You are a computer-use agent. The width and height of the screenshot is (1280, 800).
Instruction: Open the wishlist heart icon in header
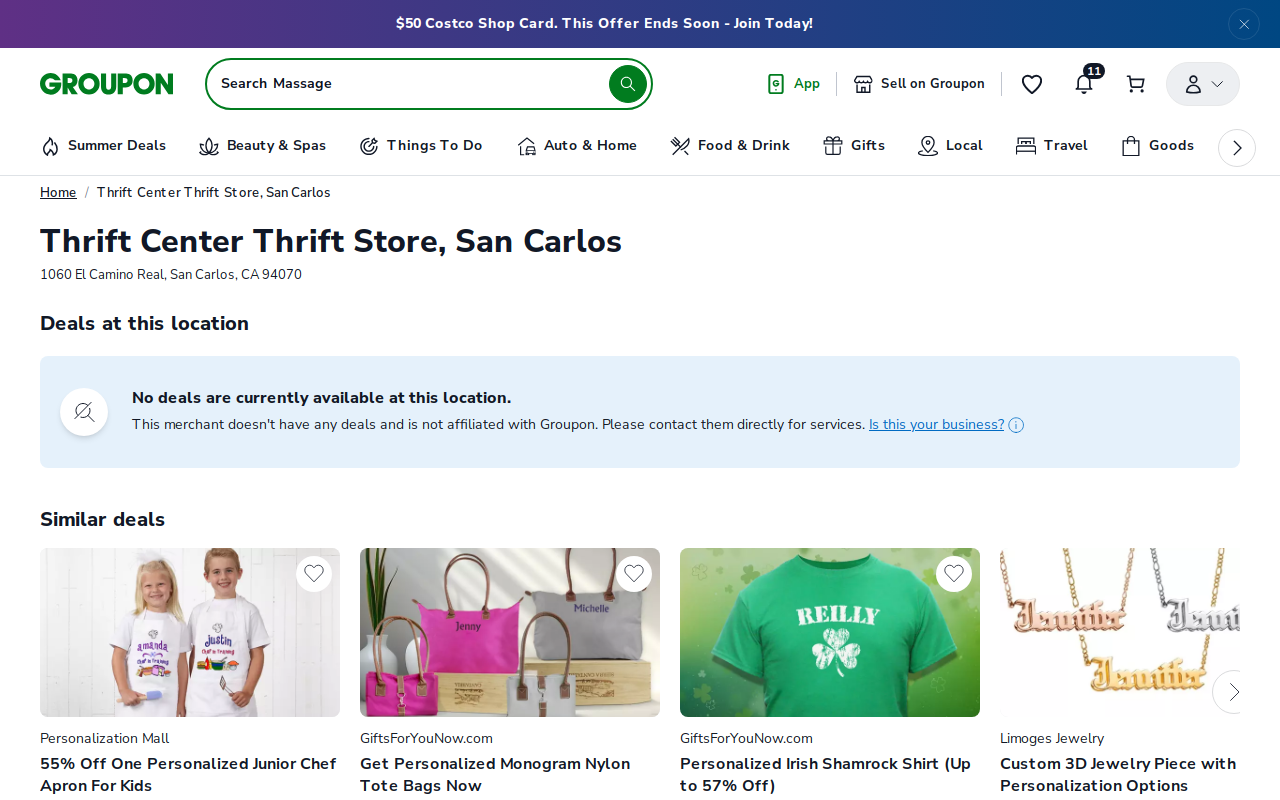(x=1032, y=84)
